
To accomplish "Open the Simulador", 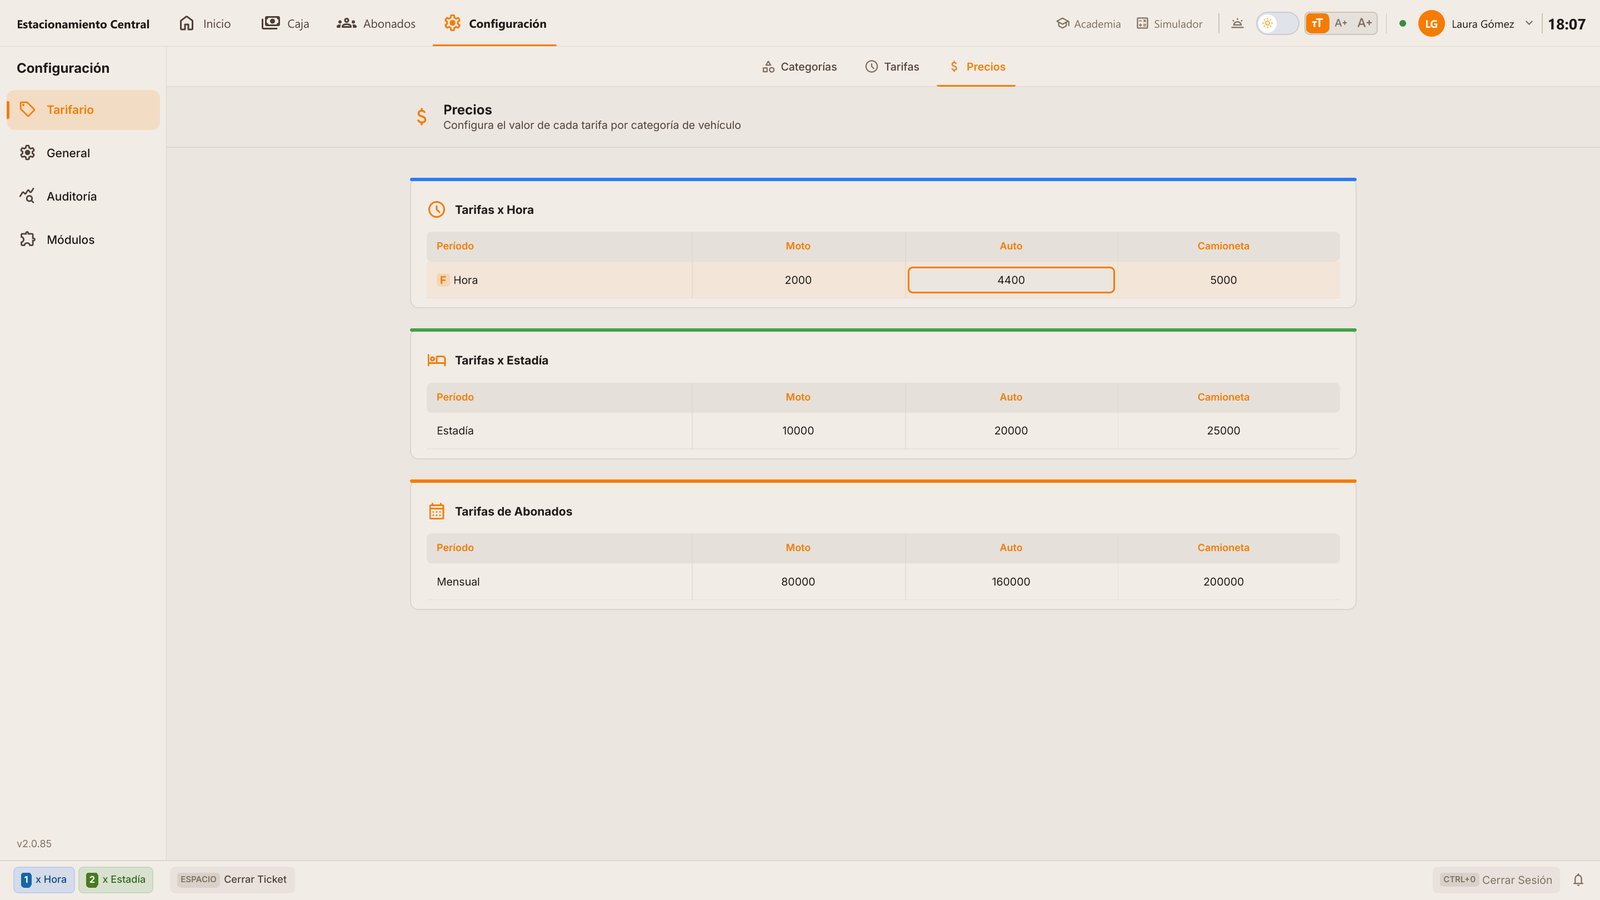I will click(1169, 23).
